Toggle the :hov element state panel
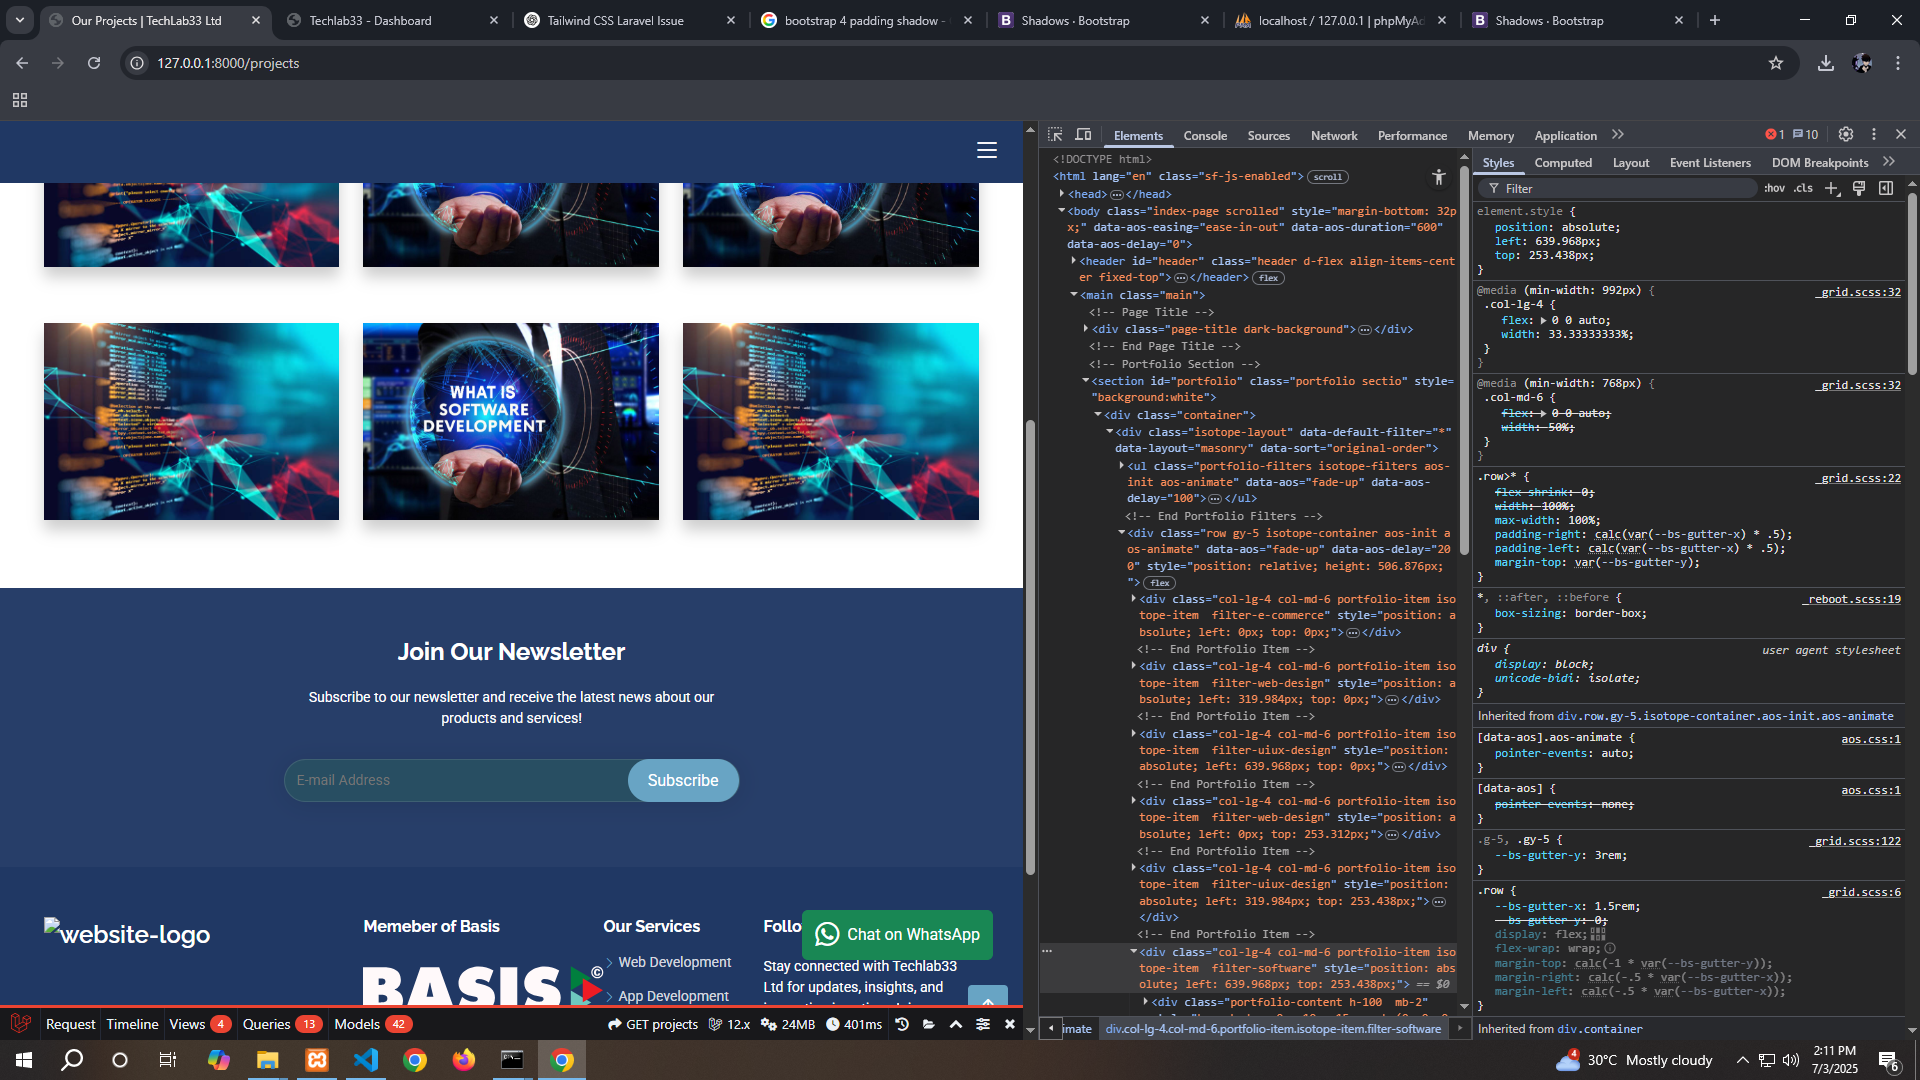This screenshot has width=1920, height=1080. pos(1774,188)
